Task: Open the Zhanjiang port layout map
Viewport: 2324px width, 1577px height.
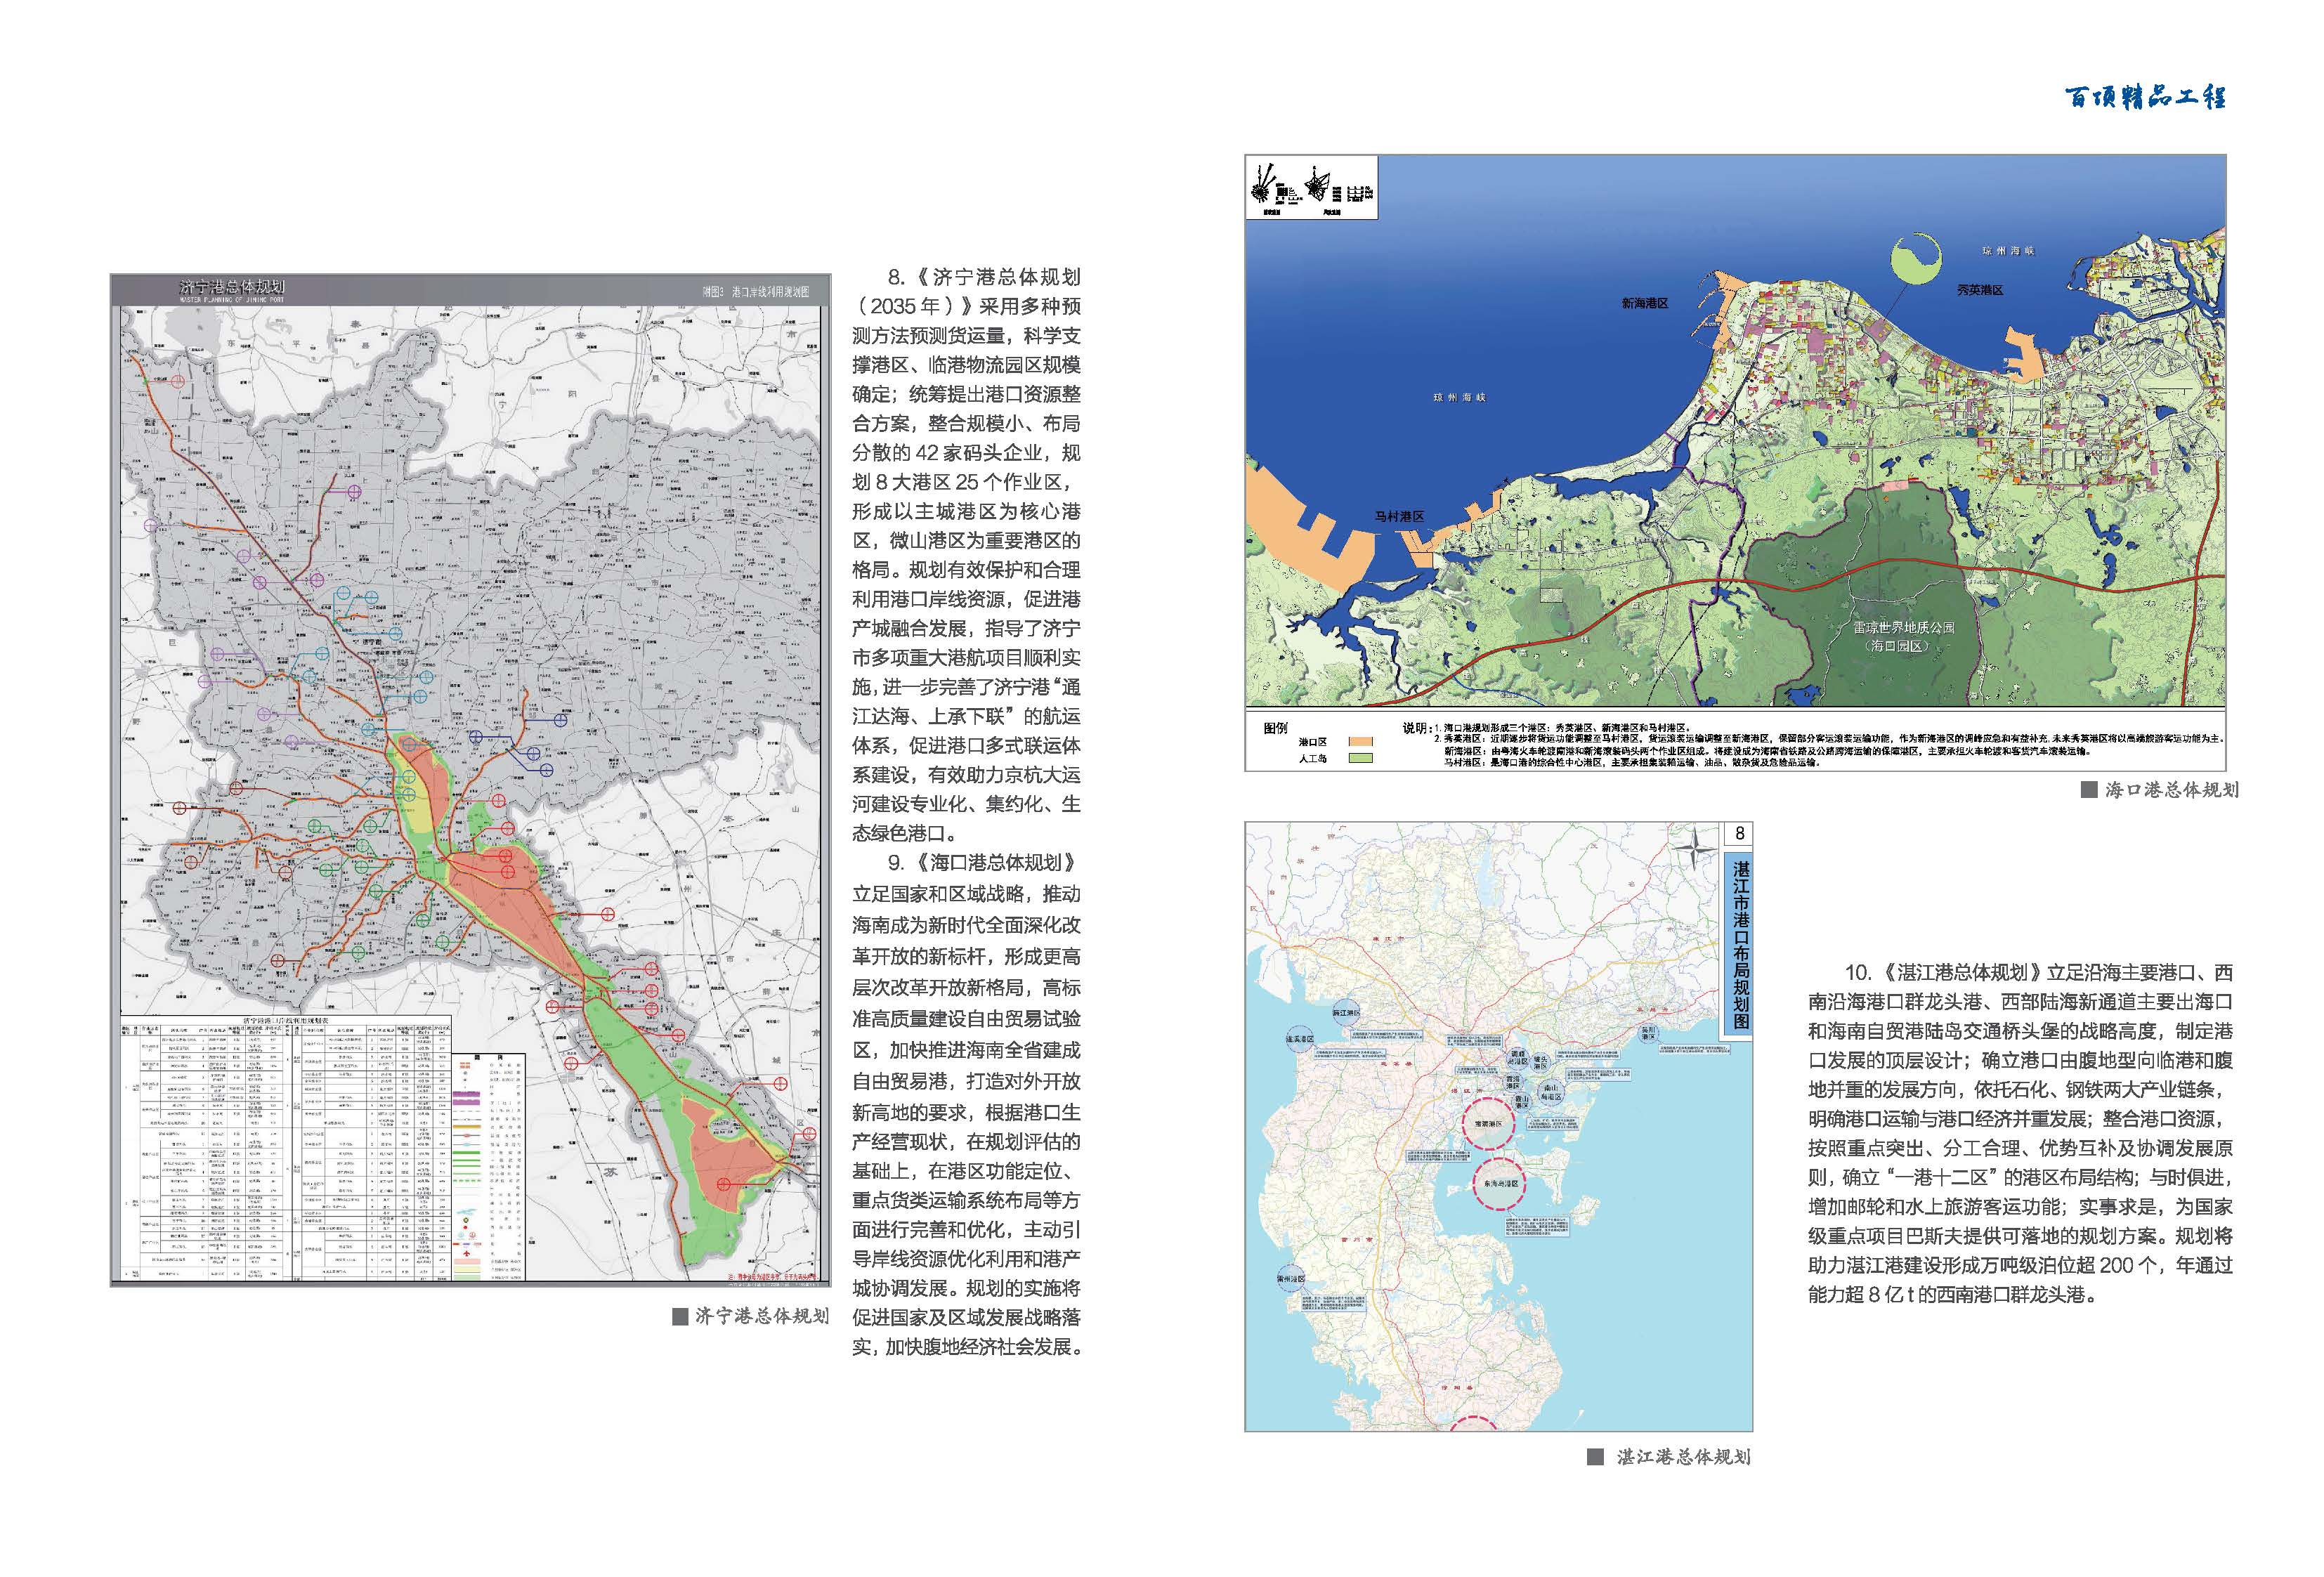Action: tap(1498, 1127)
